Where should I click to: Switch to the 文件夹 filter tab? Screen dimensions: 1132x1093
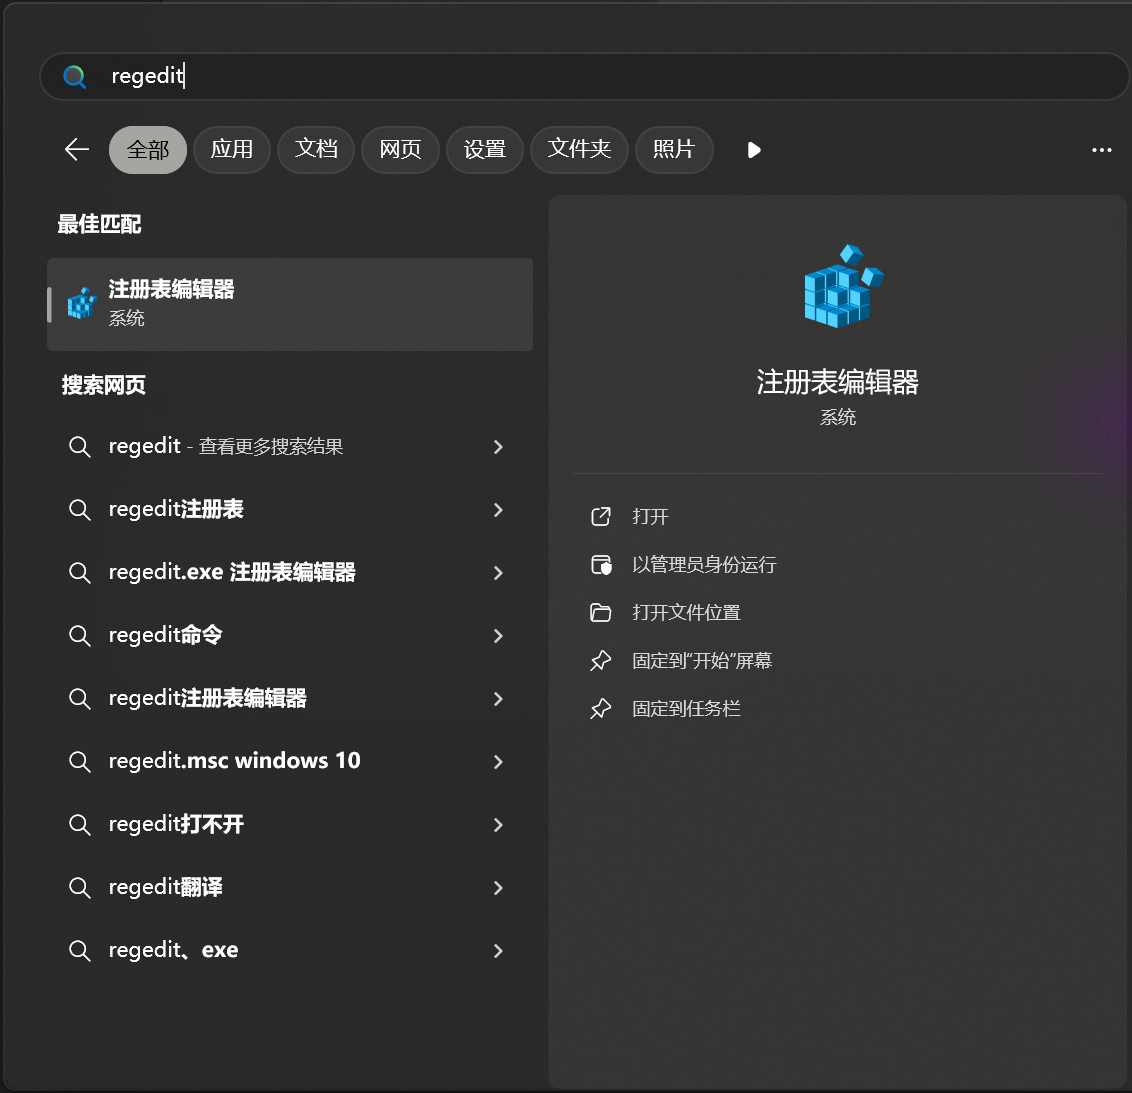coord(579,150)
